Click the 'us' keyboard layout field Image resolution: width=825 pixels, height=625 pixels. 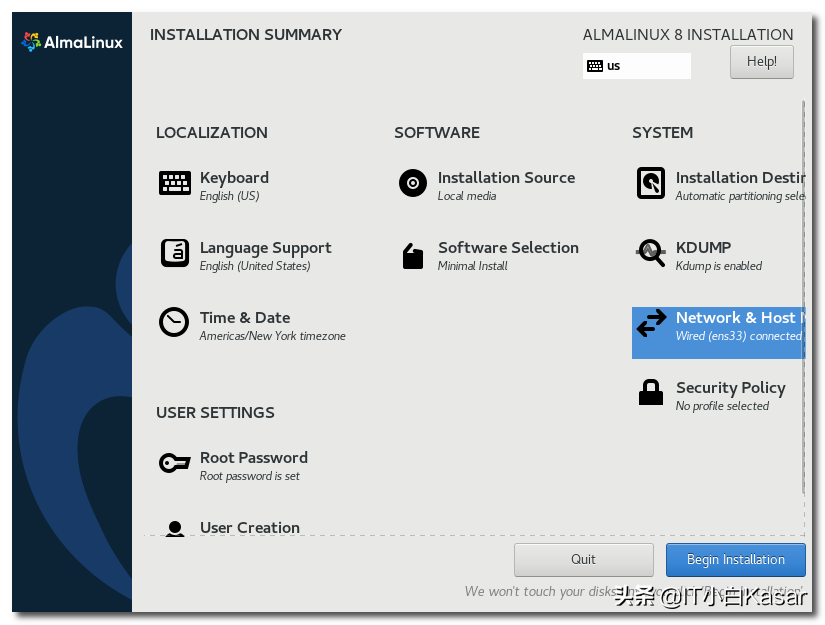click(637, 66)
